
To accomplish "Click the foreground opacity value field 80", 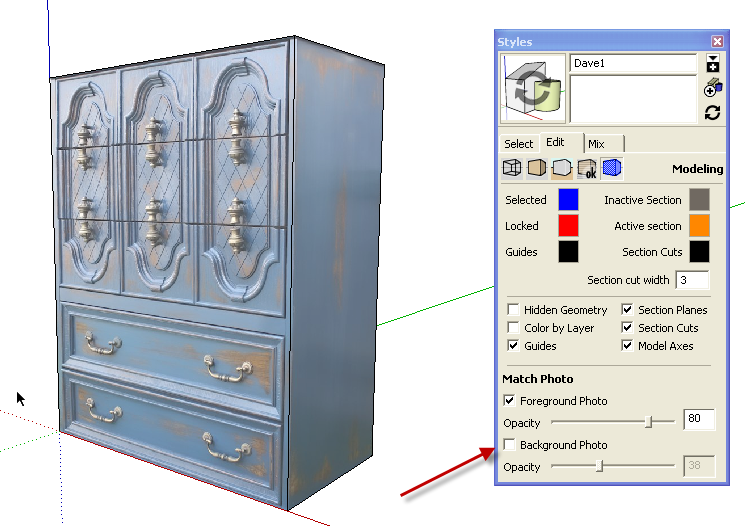I will tap(699, 419).
